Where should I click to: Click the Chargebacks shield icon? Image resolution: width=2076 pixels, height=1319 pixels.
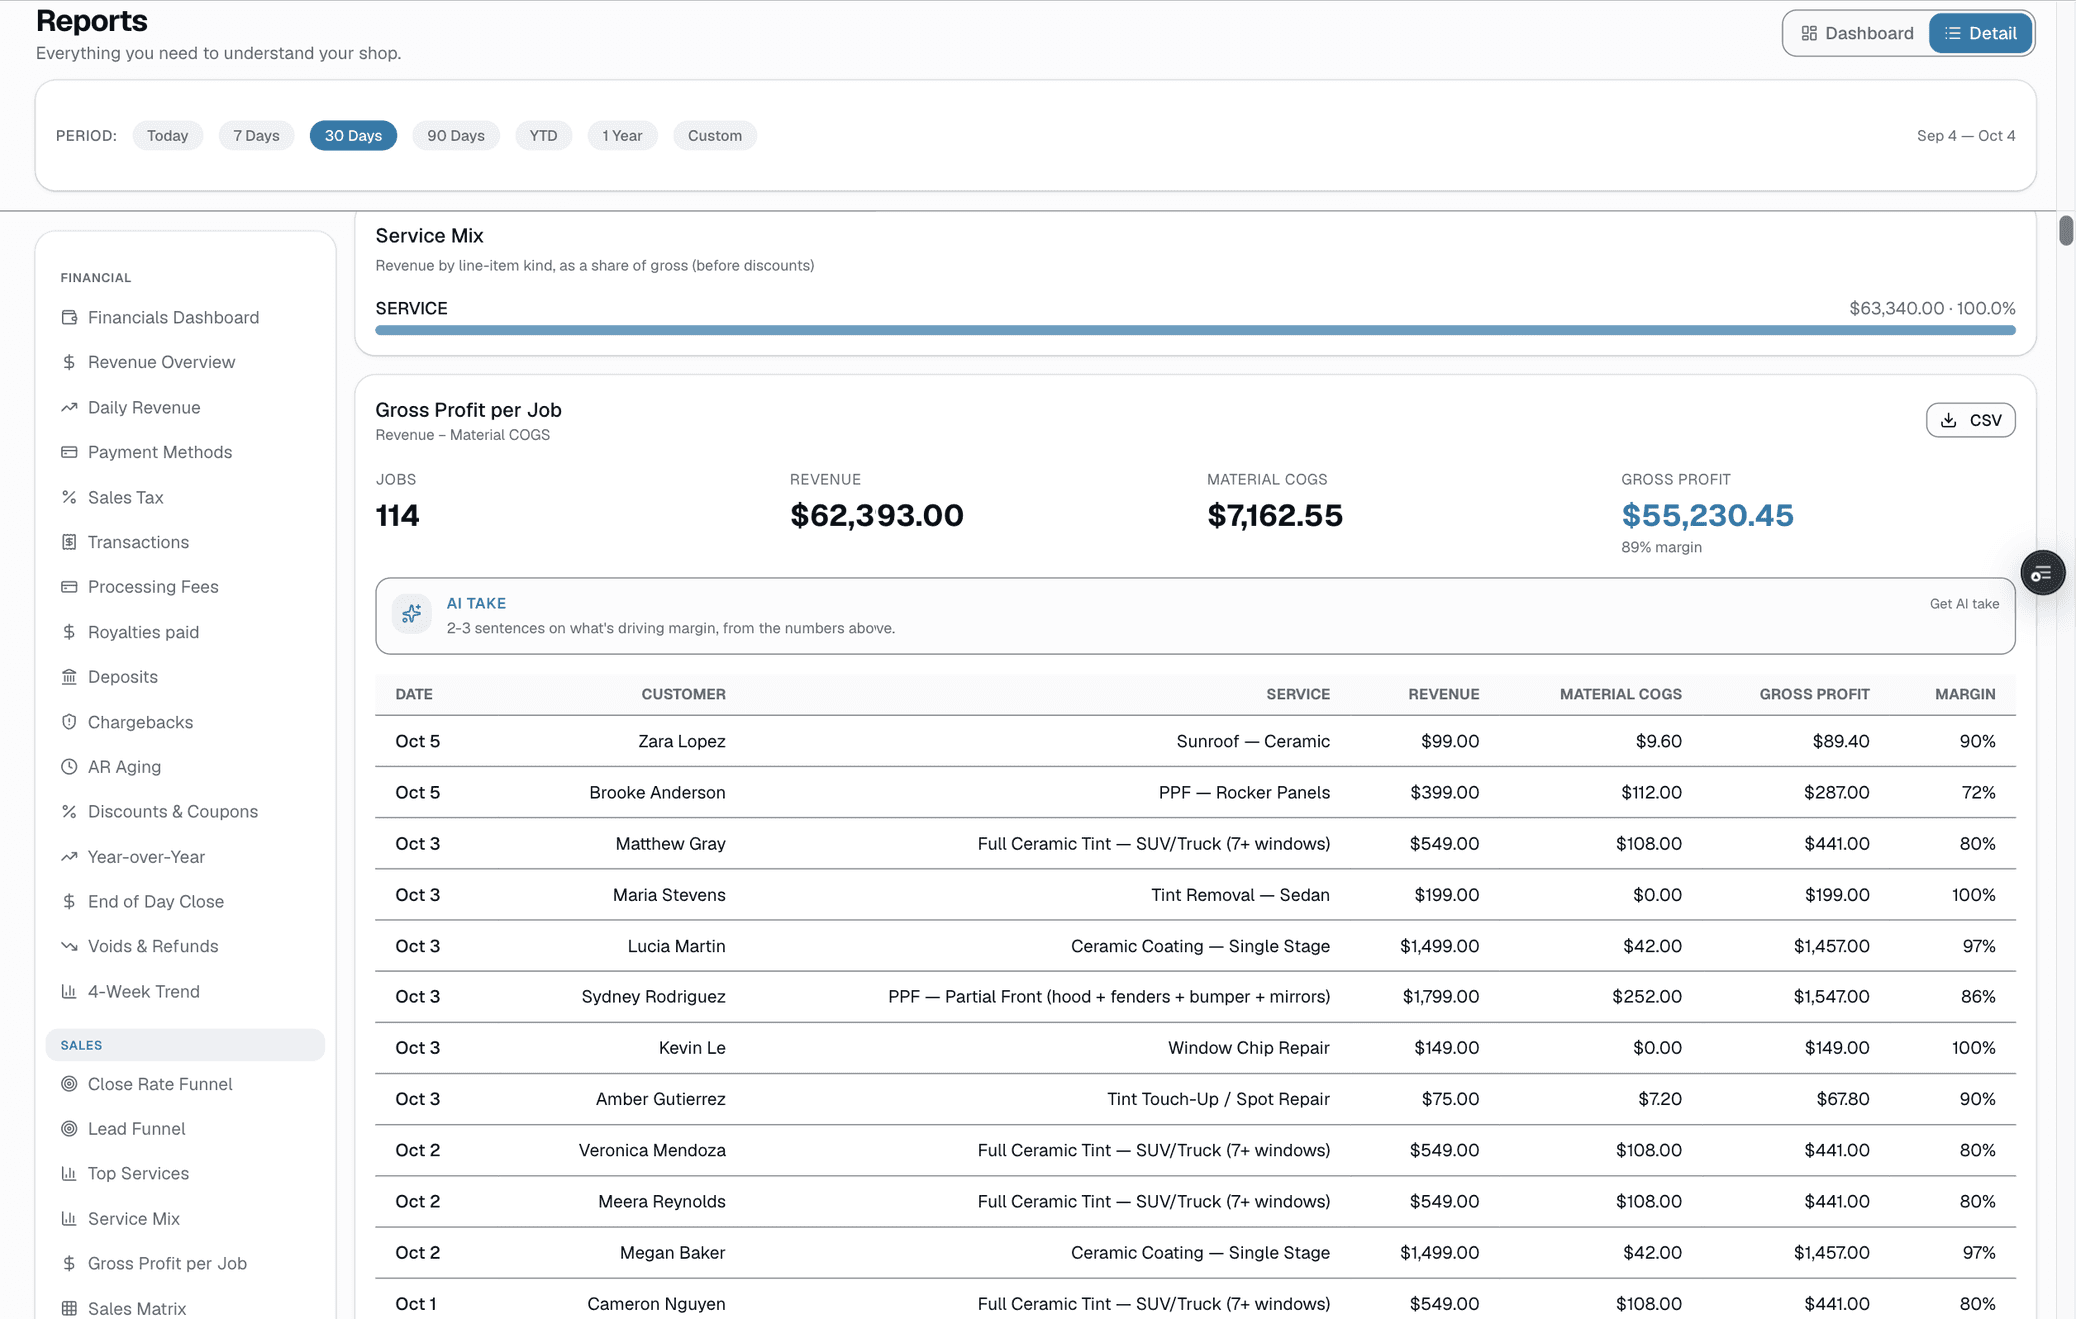point(69,722)
